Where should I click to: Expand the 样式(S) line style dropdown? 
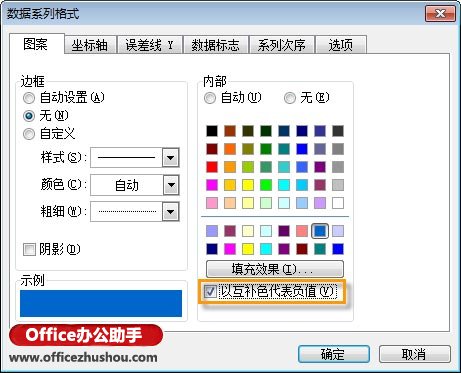click(171, 157)
